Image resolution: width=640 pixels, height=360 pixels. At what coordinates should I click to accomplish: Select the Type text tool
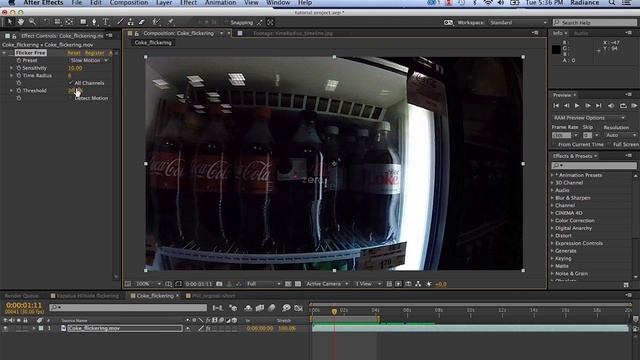click(106, 22)
